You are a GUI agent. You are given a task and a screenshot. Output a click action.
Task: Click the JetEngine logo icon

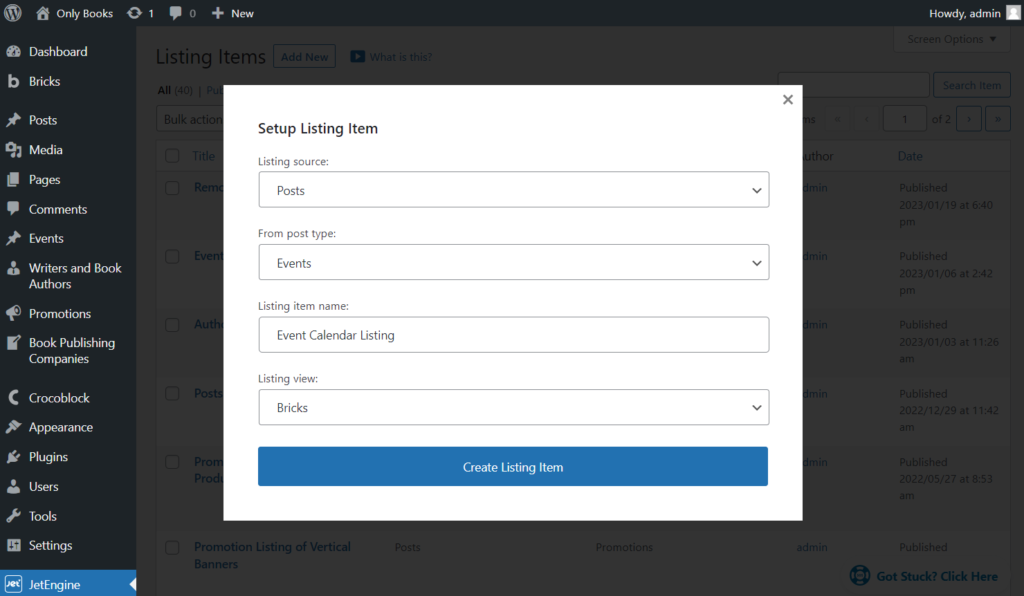click(x=13, y=584)
